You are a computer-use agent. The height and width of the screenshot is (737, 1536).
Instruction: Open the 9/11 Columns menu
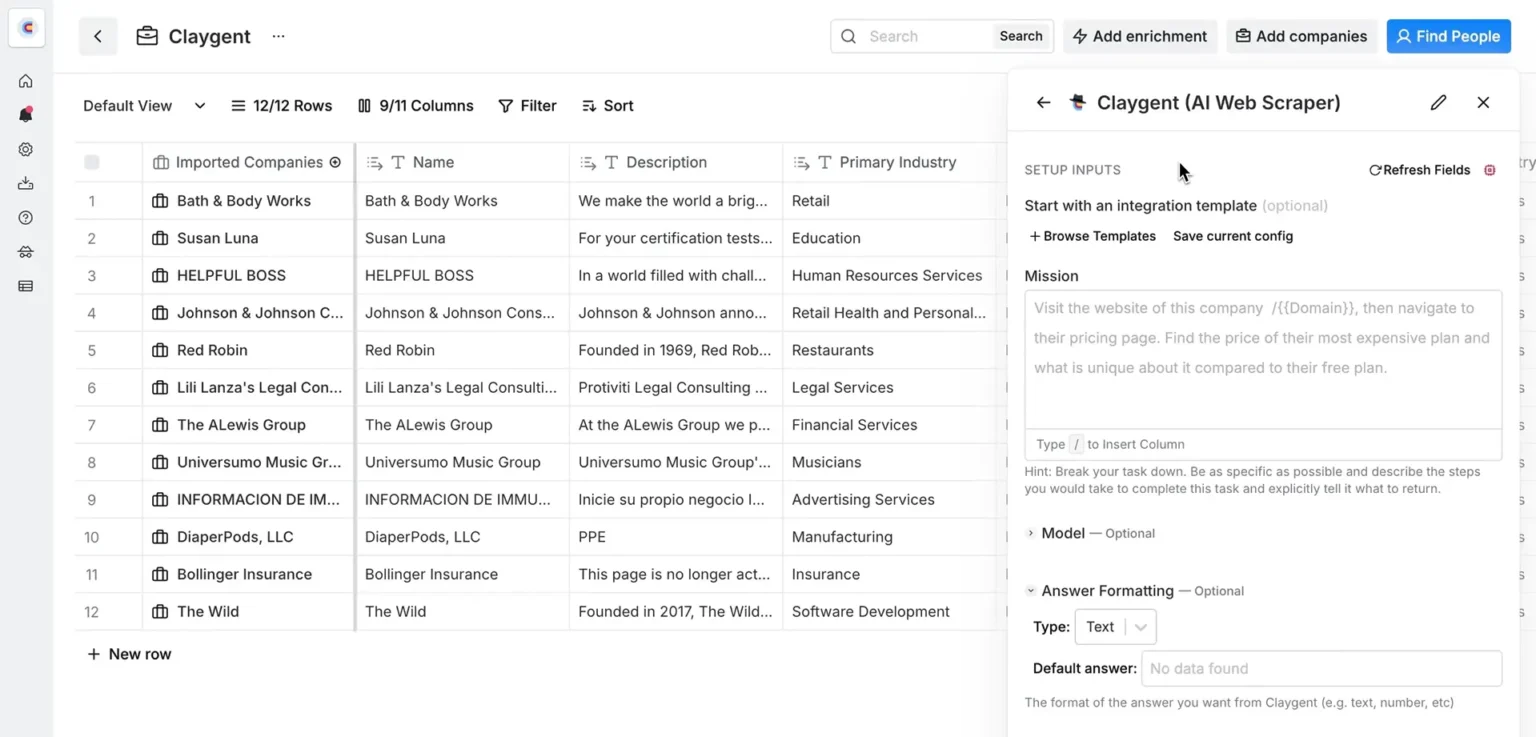click(415, 106)
